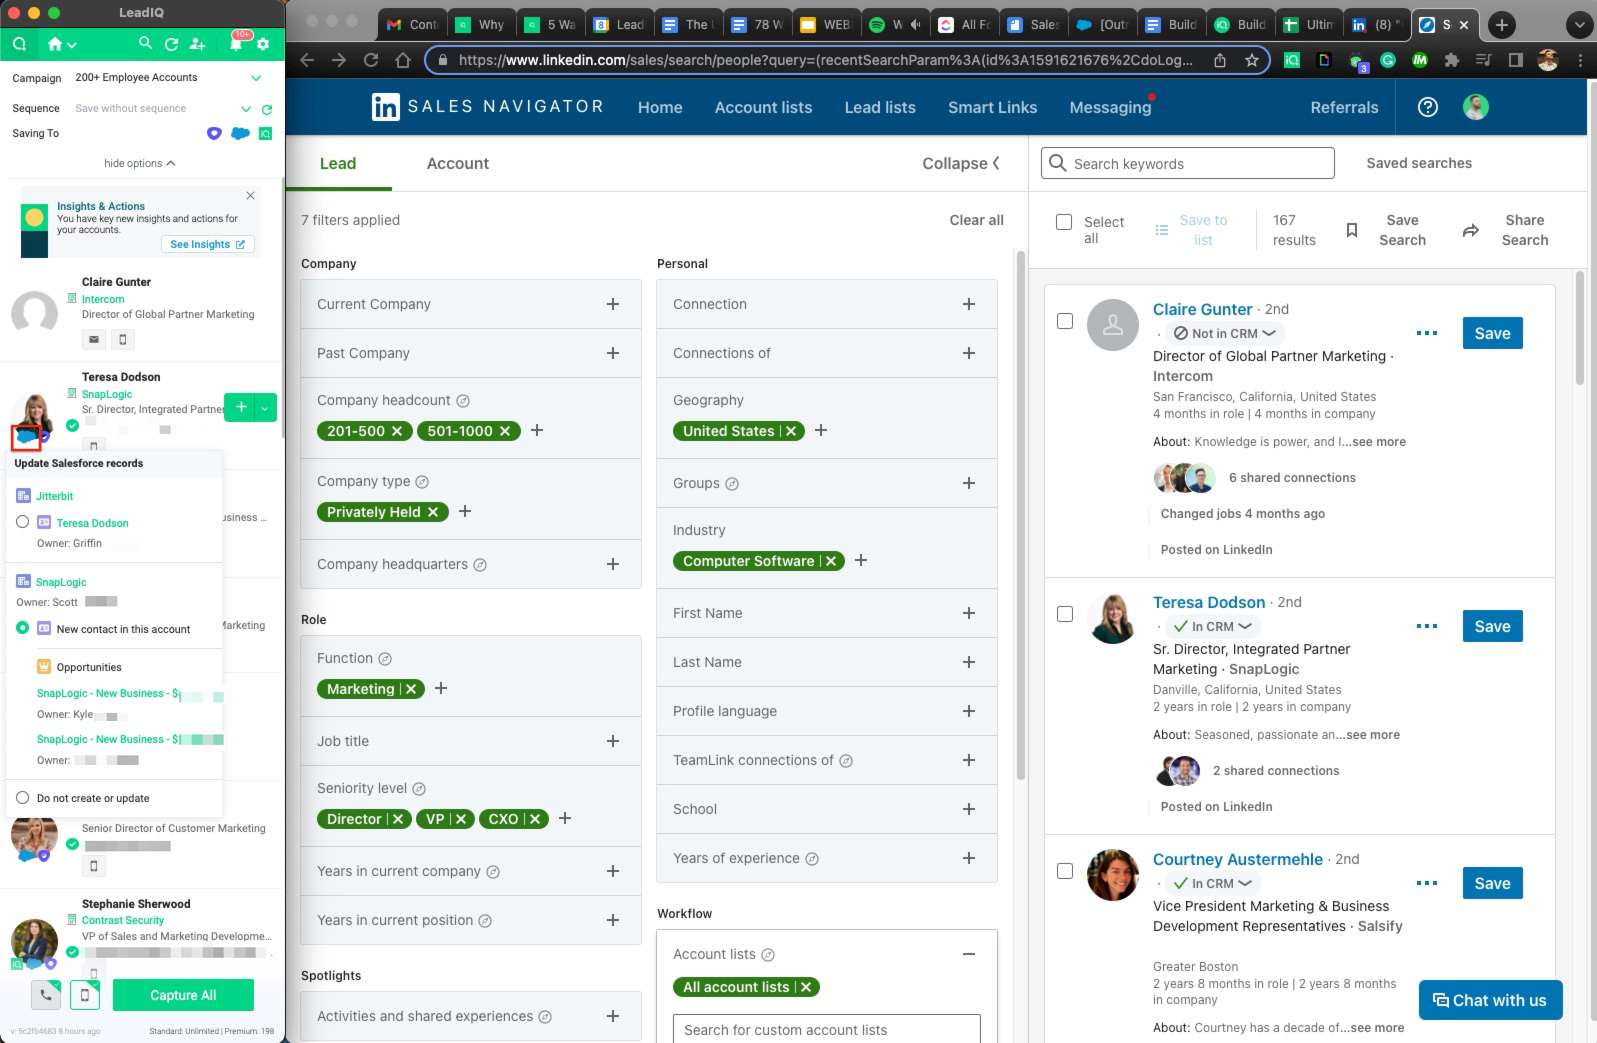Open the Not in CRM dropdown for Claire Gunter

(1224, 333)
